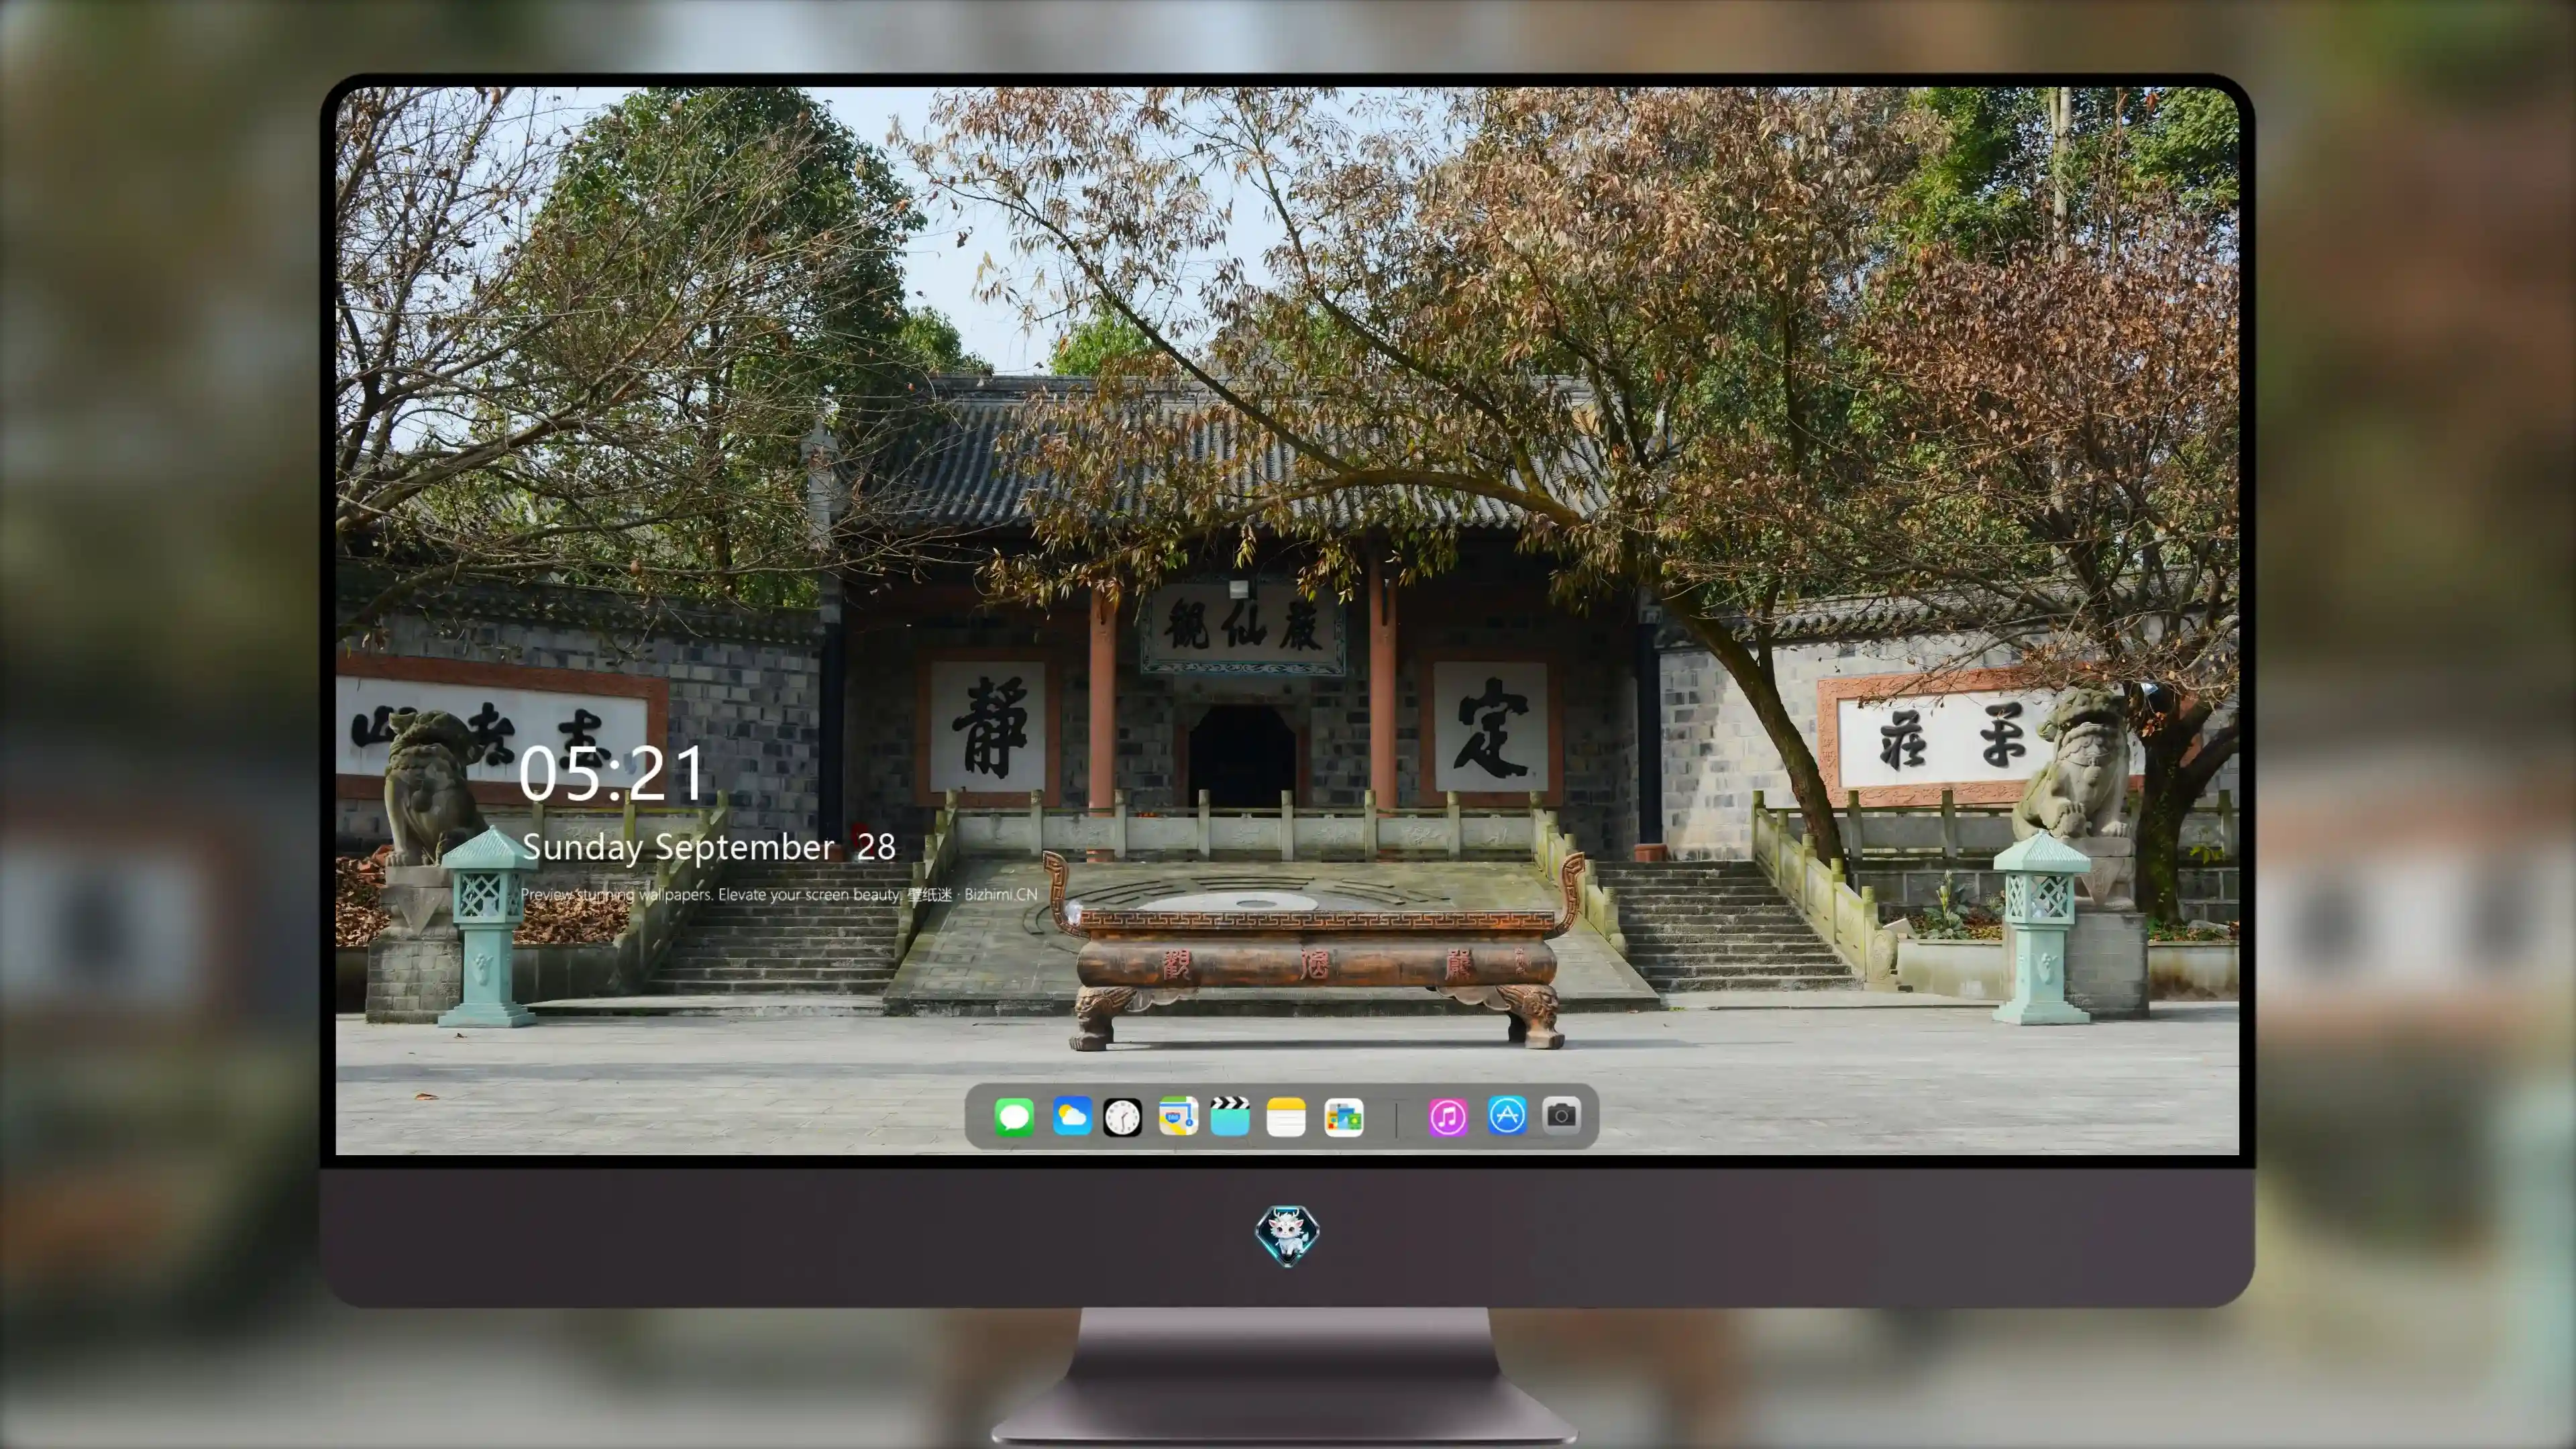
Task: Open the Clock app icon
Action: (1122, 1117)
